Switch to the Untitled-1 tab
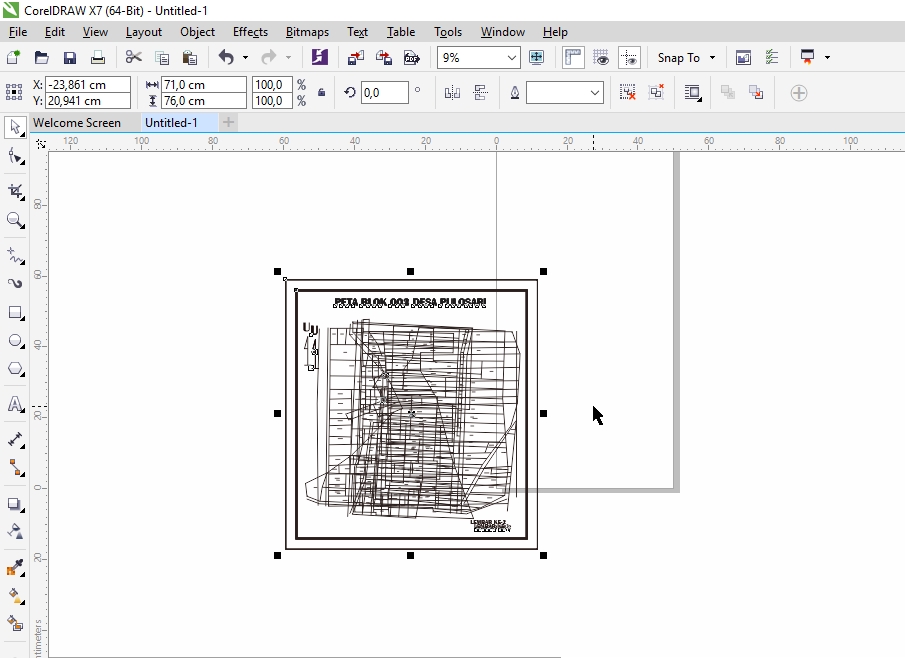This screenshot has height=658, width=905. click(171, 122)
